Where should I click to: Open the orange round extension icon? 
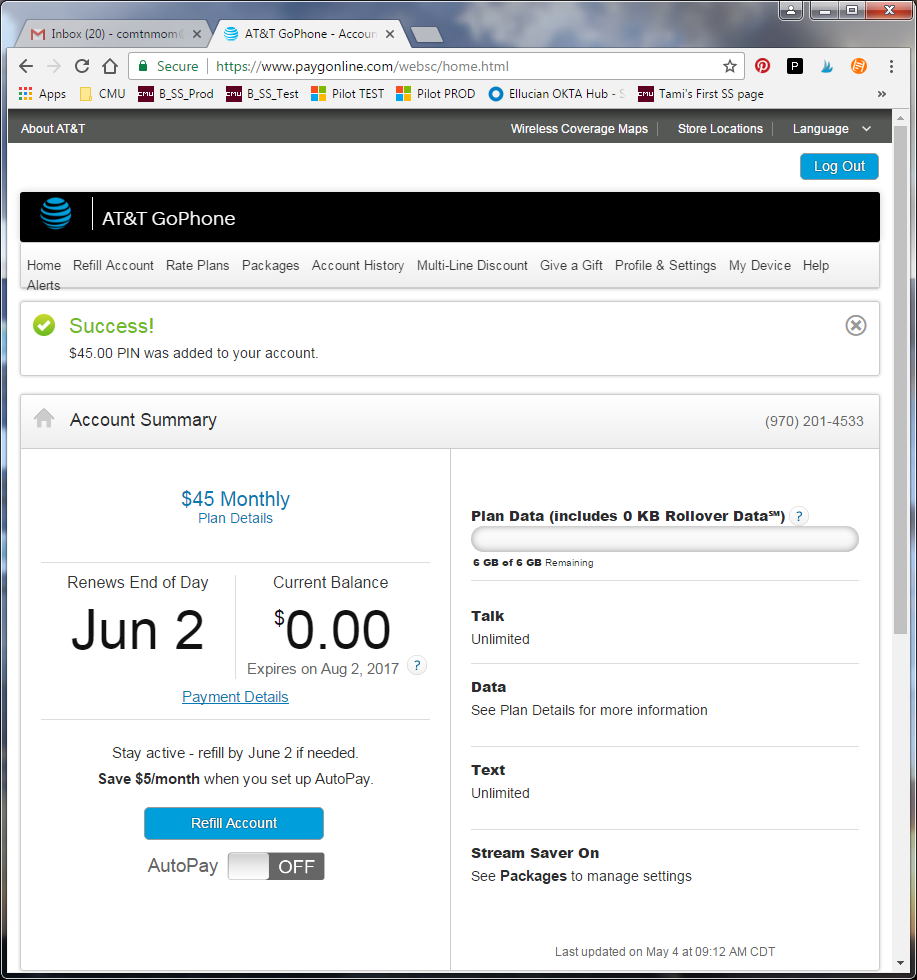[859, 66]
